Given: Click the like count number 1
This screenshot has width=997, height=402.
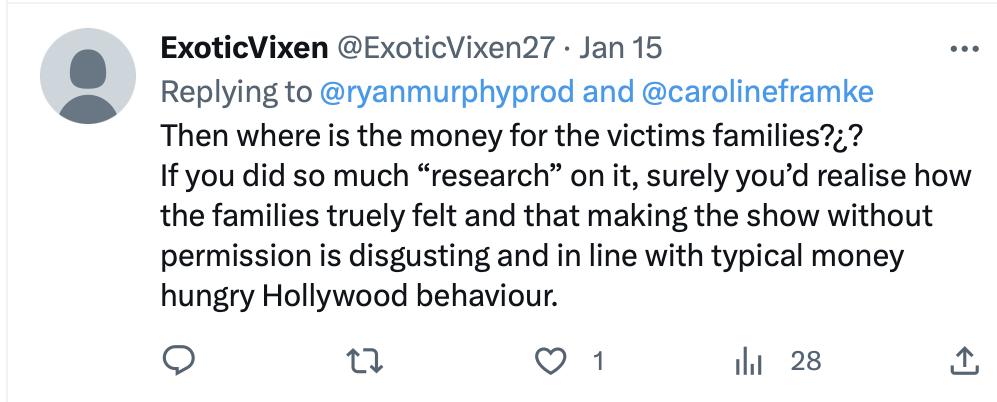Looking at the screenshot, I should pos(597,361).
